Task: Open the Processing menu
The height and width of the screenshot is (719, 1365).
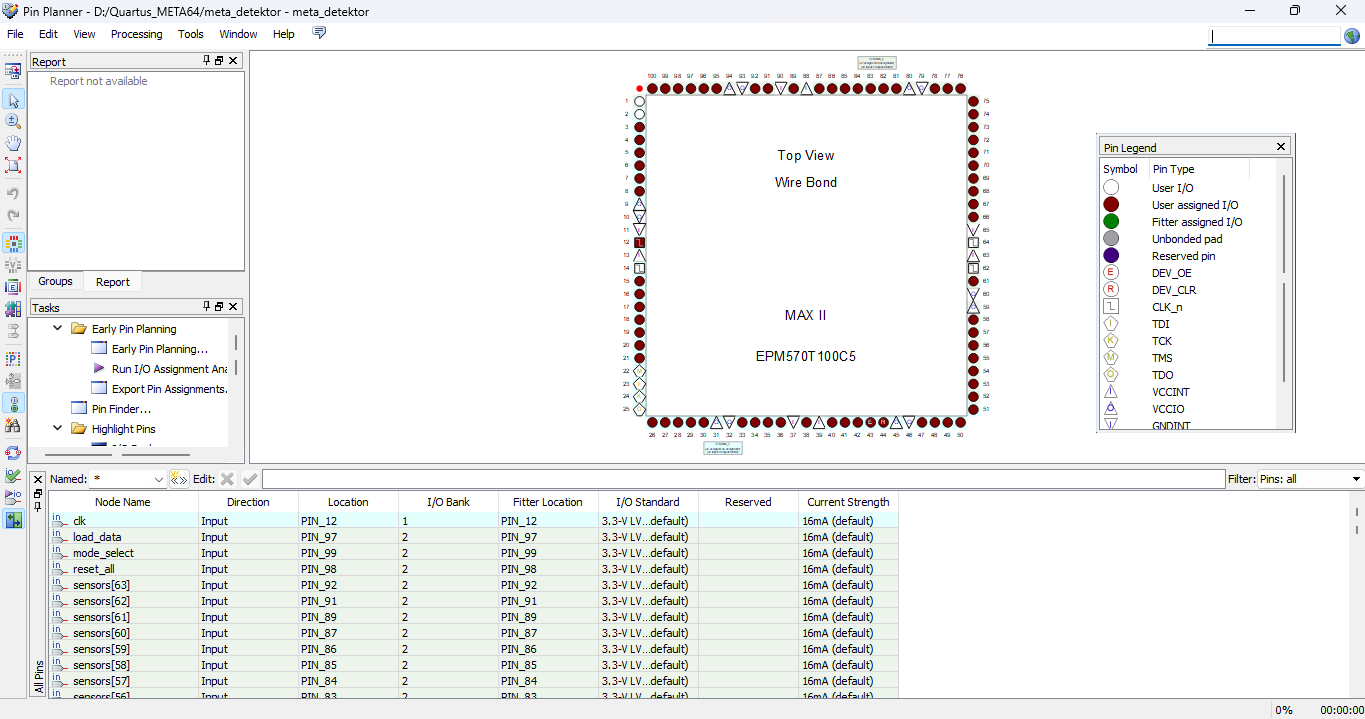Action: click(x=136, y=34)
